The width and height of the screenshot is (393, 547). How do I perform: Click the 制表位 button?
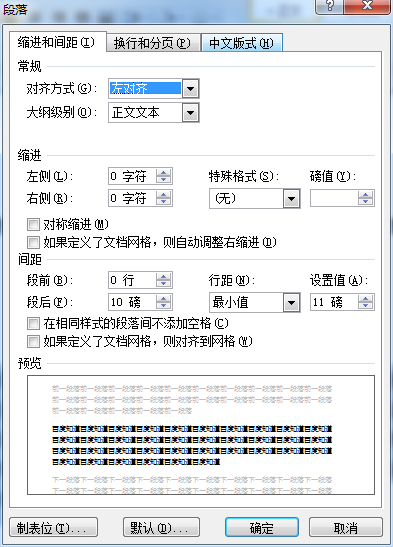(x=53, y=527)
